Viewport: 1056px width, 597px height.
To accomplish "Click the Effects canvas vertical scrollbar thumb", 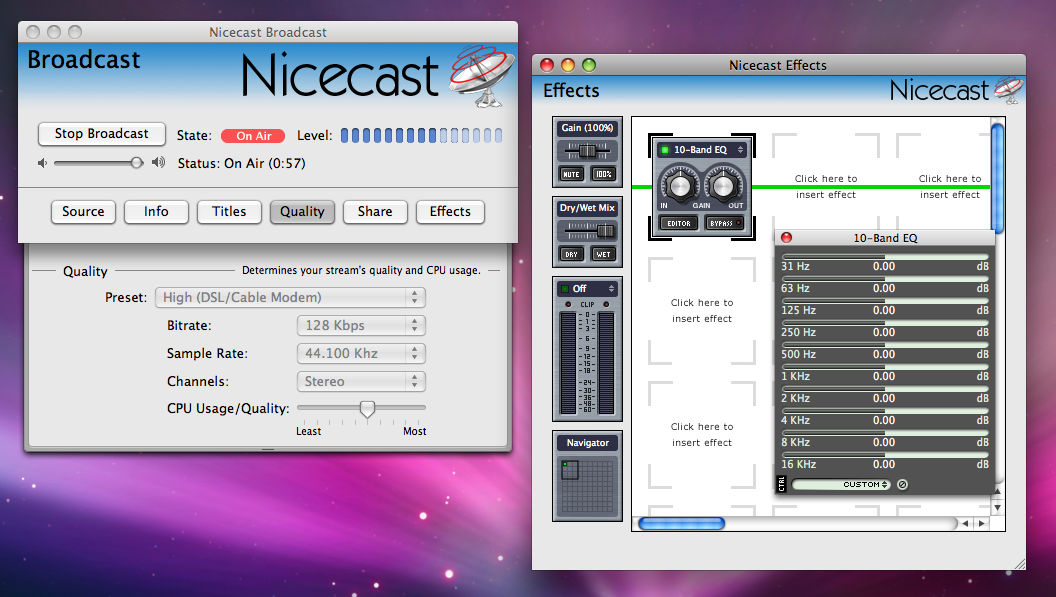I will 997,177.
